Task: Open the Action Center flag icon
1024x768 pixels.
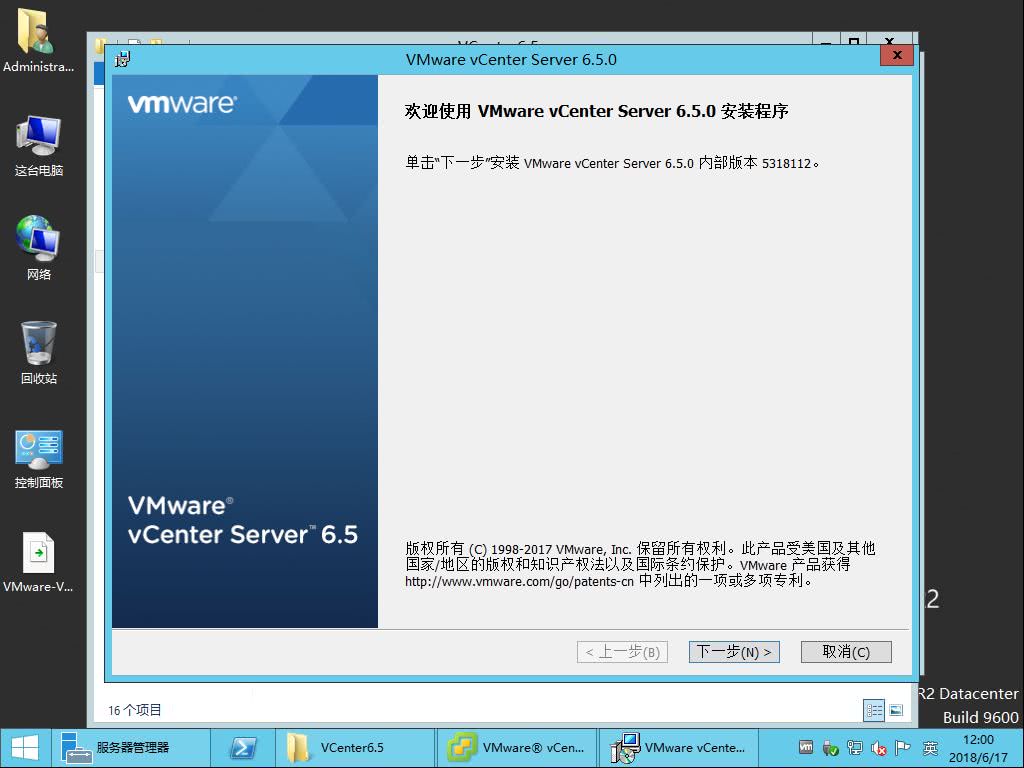Action: pos(903,748)
